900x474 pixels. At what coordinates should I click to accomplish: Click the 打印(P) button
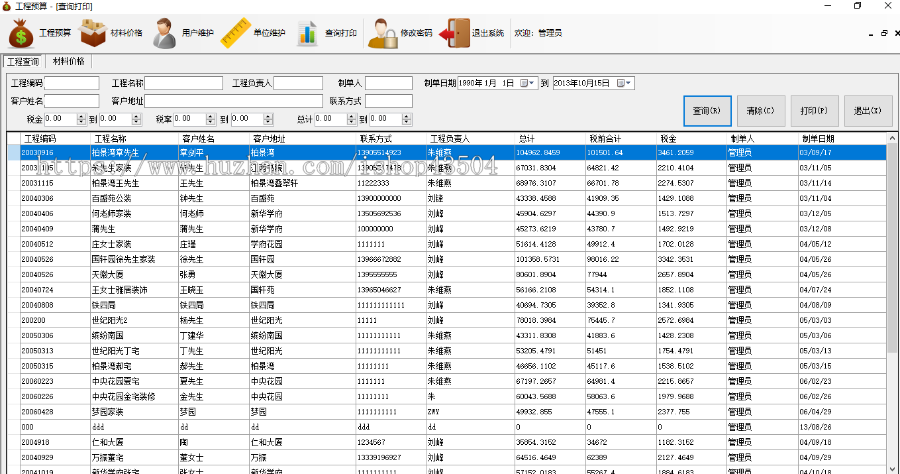click(x=814, y=111)
